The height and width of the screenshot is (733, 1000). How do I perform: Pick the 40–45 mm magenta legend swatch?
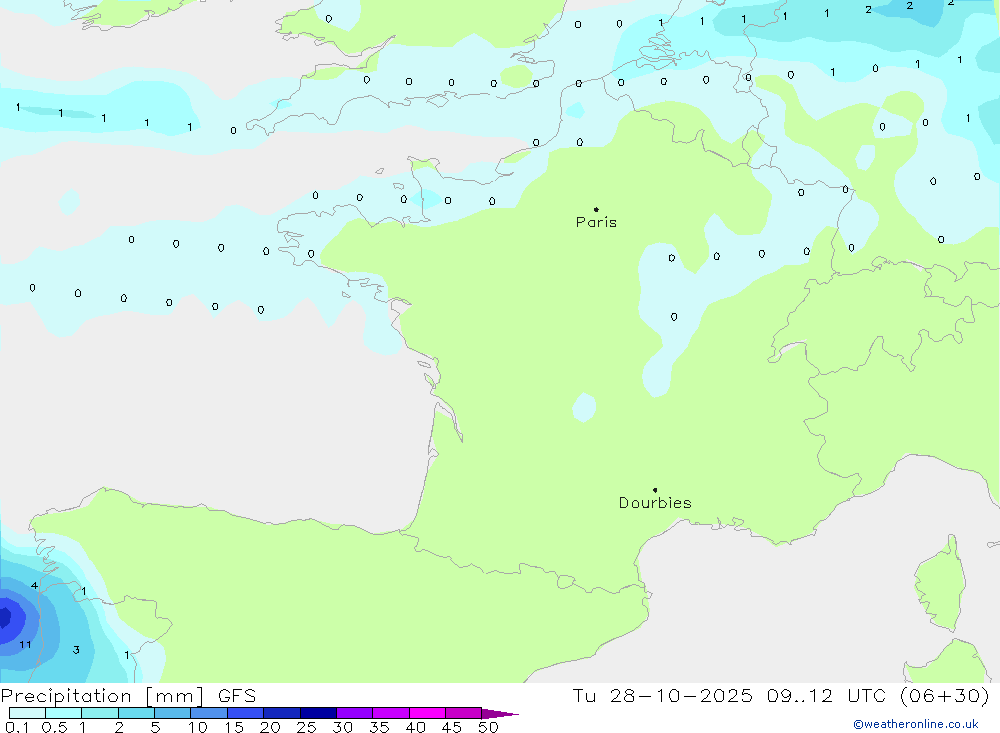(x=427, y=713)
